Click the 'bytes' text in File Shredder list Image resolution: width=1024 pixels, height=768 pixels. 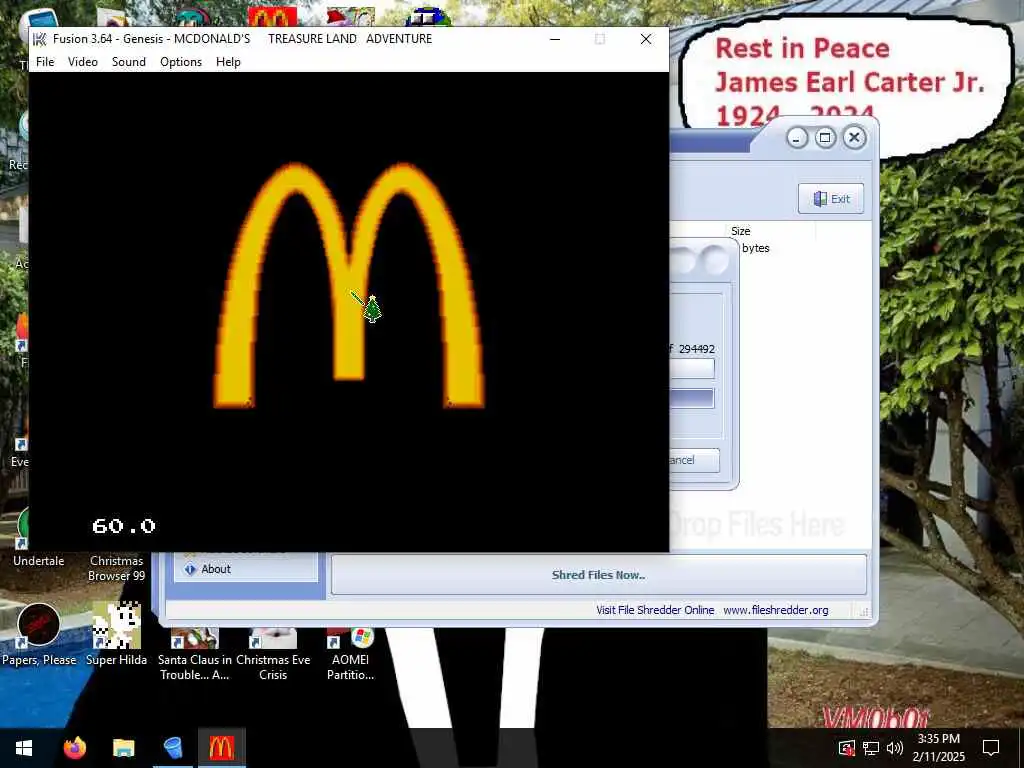click(756, 248)
